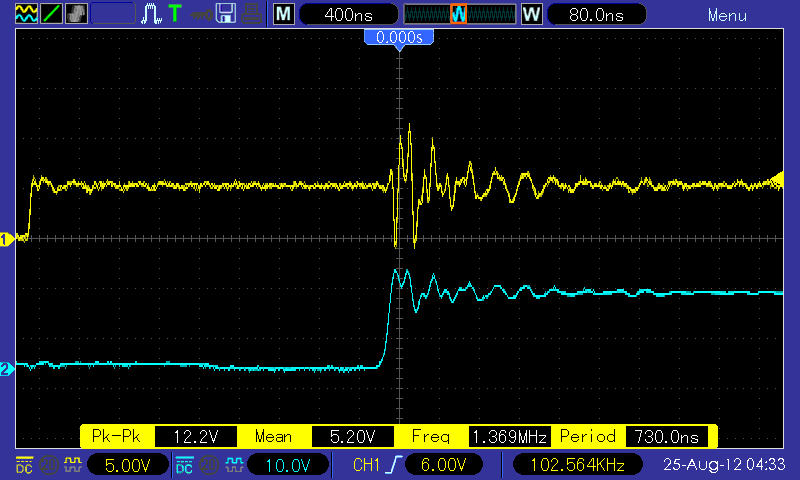Click the 25-Aug-12 04:33 timestamp
The image size is (800, 480).
tap(724, 464)
